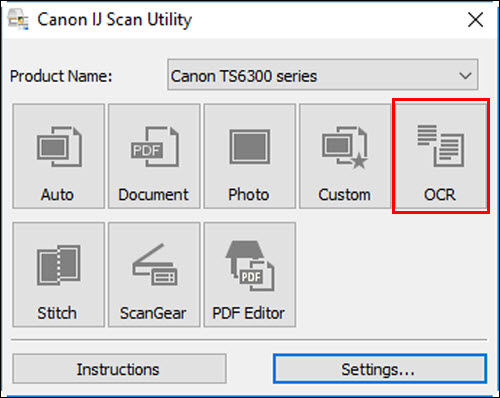Click the Canon IJ Scan Utility title text
This screenshot has width=500, height=398.
click(115, 20)
